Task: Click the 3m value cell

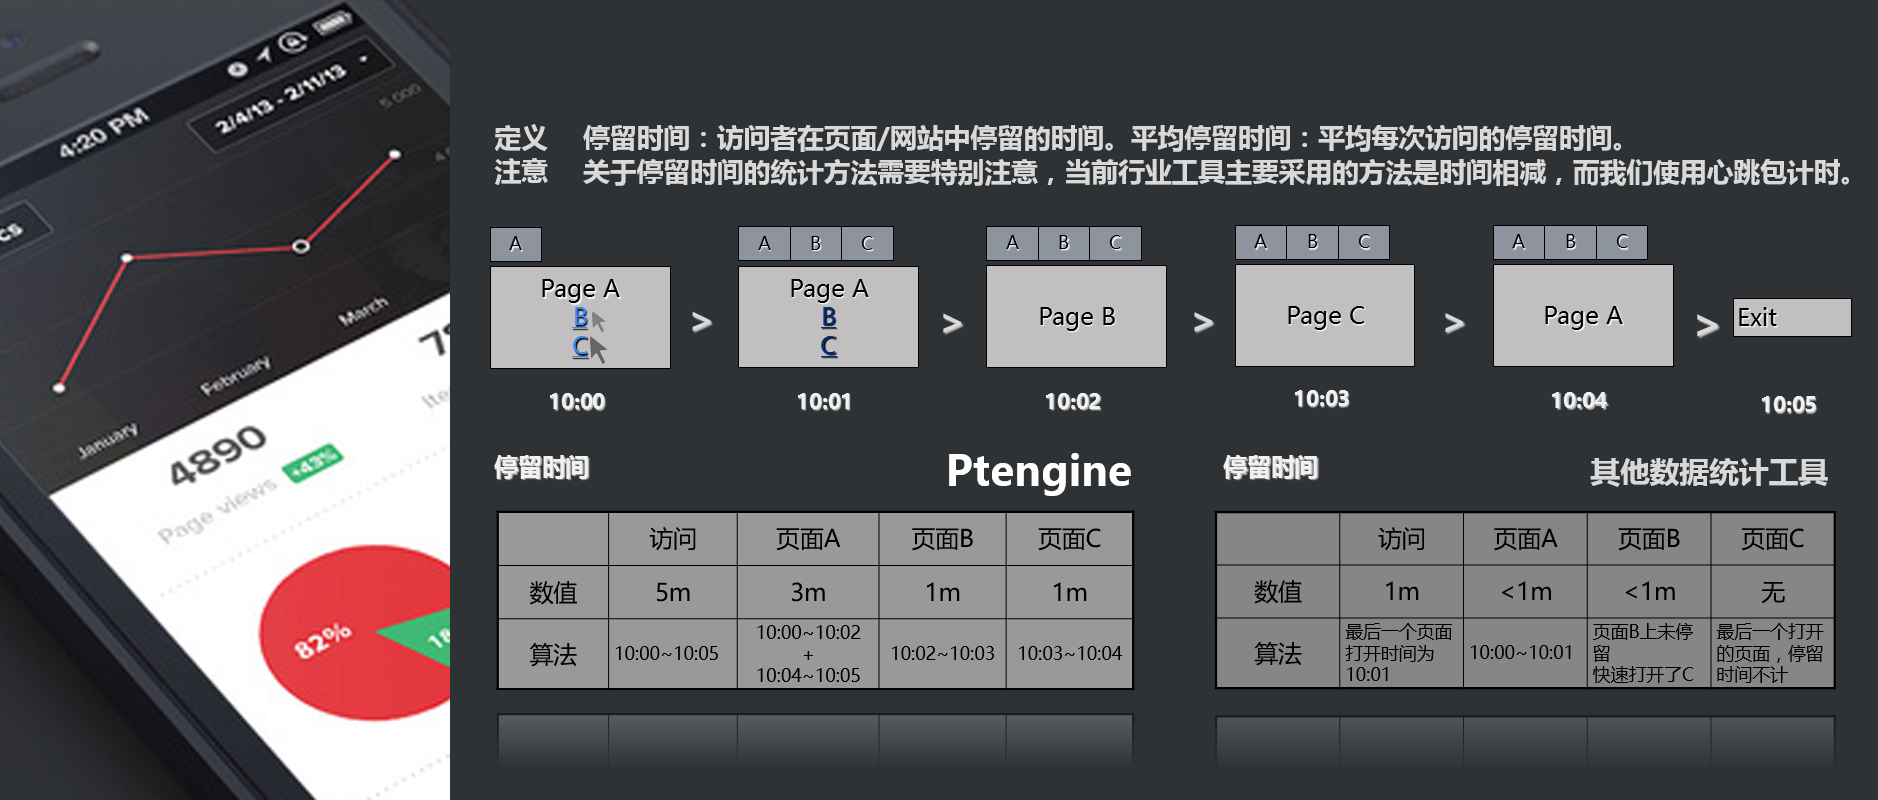Action: 808,593
